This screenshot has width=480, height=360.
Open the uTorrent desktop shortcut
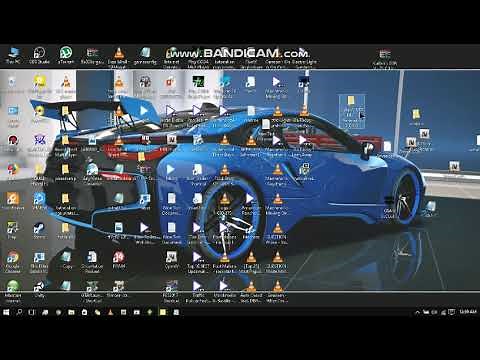(x=66, y=55)
